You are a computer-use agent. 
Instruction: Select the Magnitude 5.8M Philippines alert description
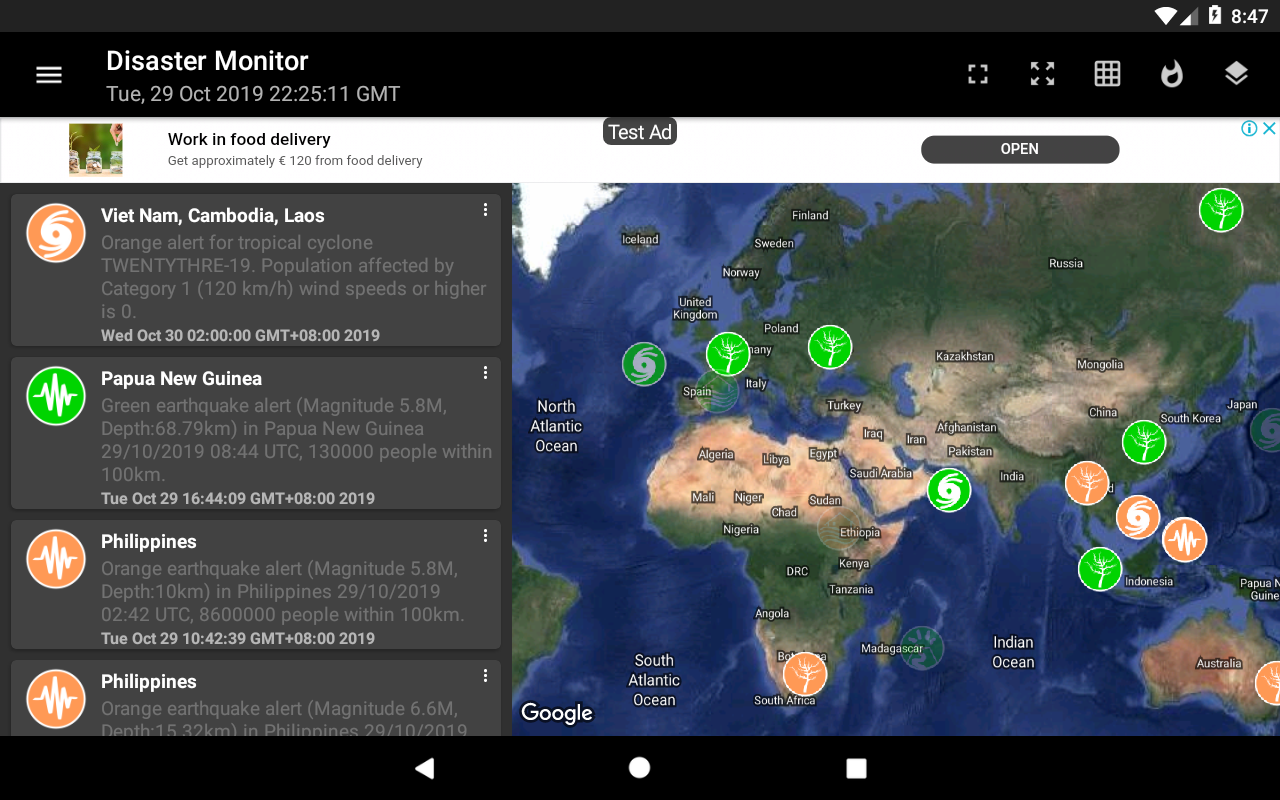(x=282, y=592)
